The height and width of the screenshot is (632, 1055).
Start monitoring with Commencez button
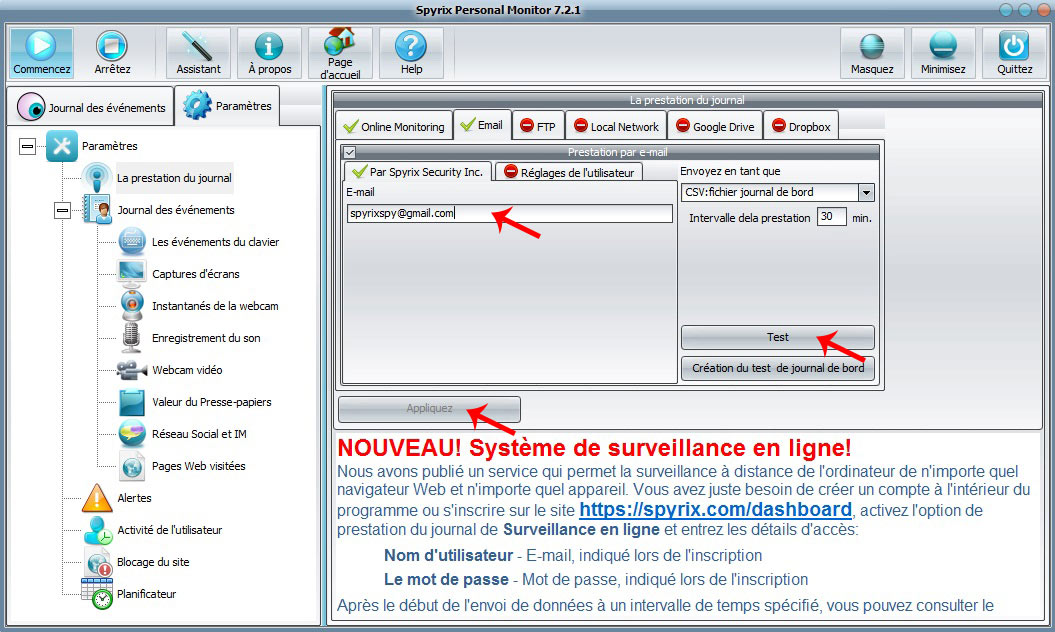(41, 52)
